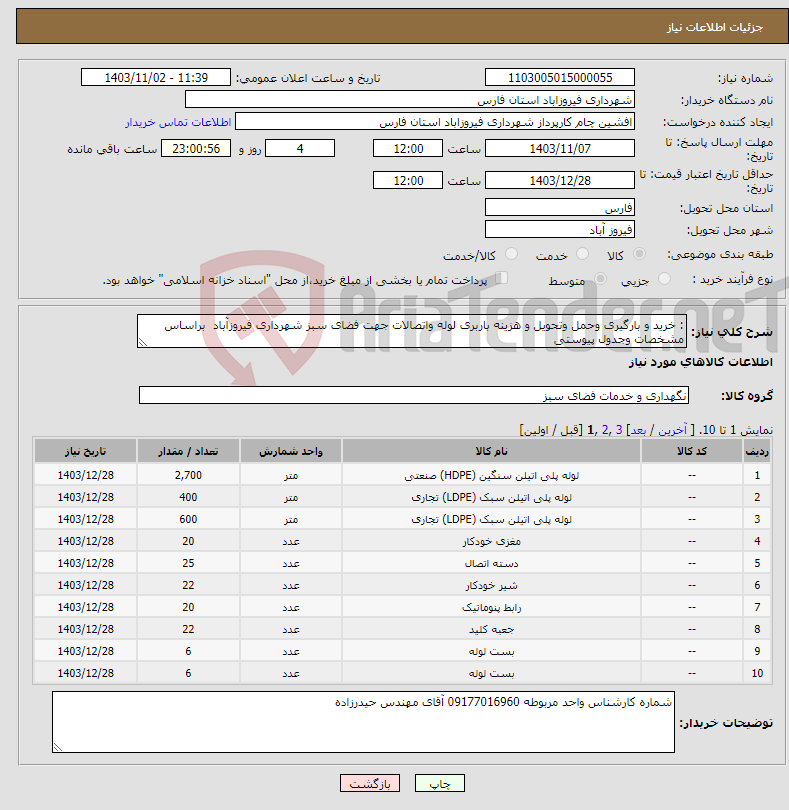Click the نام کالا column header
This screenshot has height=810, width=789.
[x=491, y=451]
